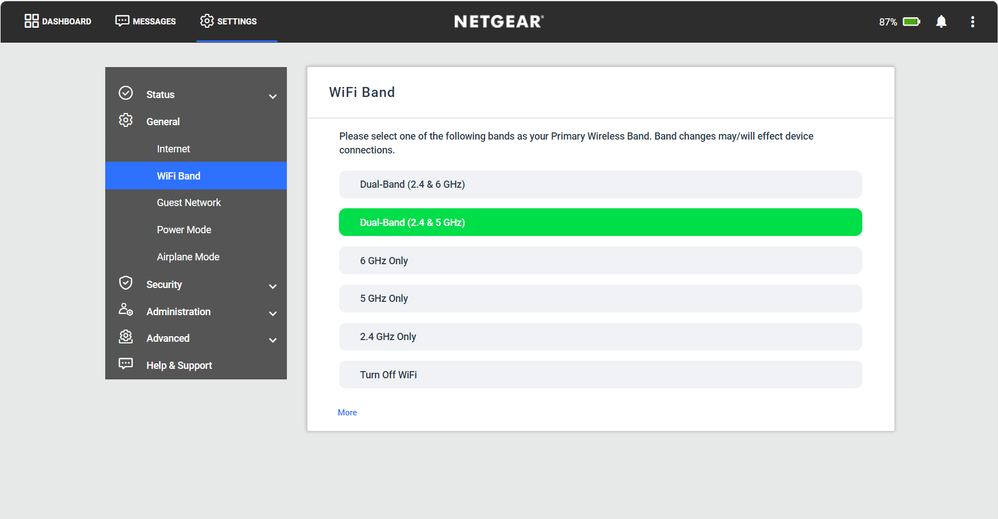Screen dimensions: 998x519
Task: Open the WiFi Band sidebar item
Action: point(196,176)
